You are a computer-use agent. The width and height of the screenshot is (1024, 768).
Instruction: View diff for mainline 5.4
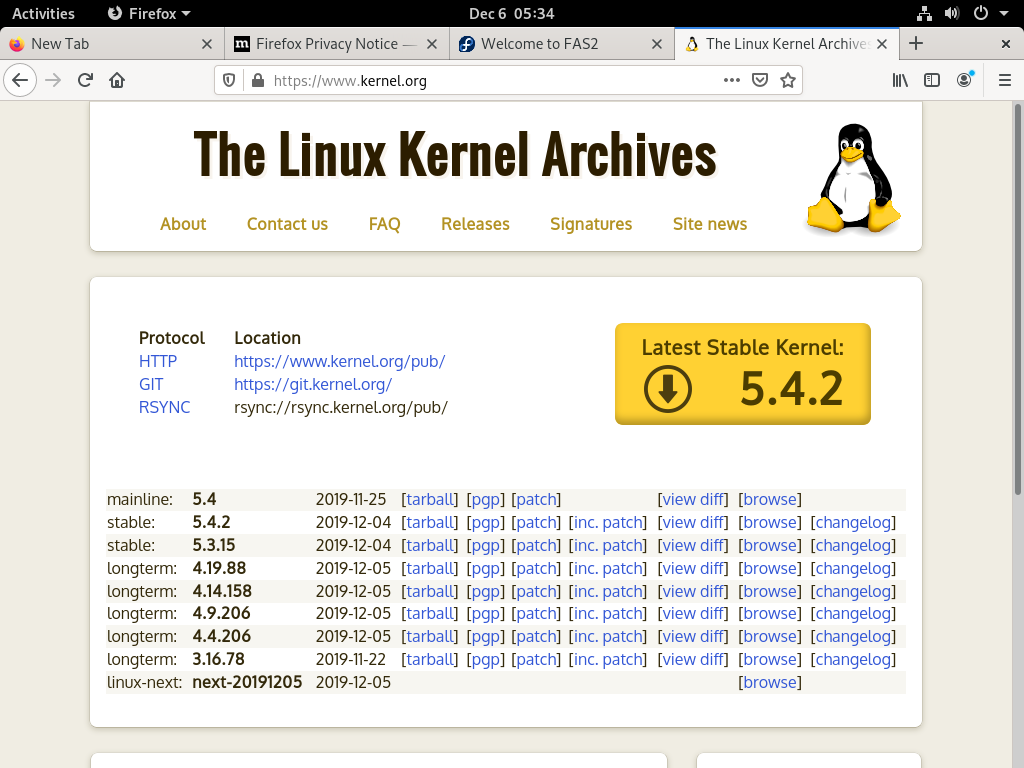(692, 500)
